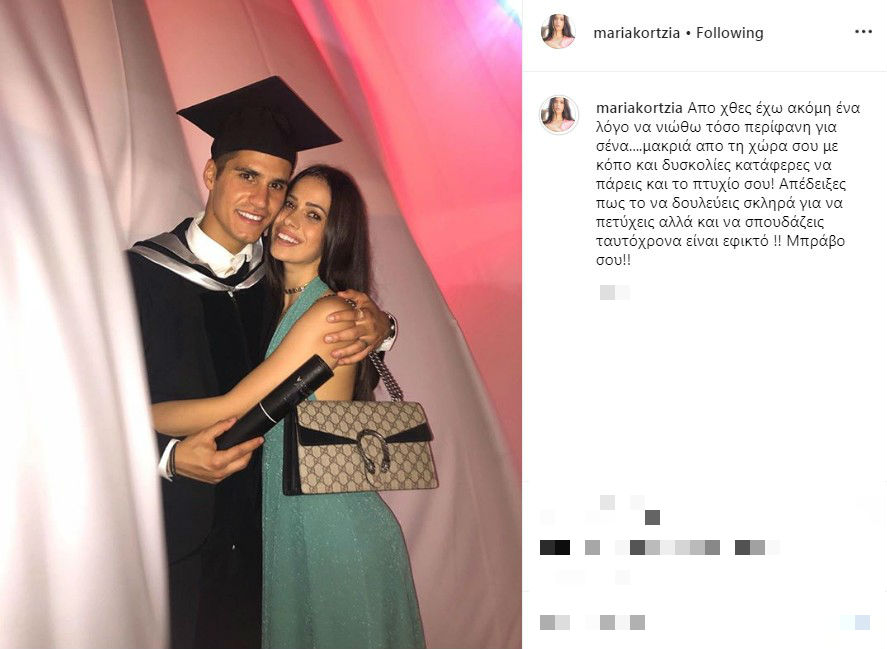The image size is (887, 649).
Task: Click the faint blue Post button
Action: point(856,622)
